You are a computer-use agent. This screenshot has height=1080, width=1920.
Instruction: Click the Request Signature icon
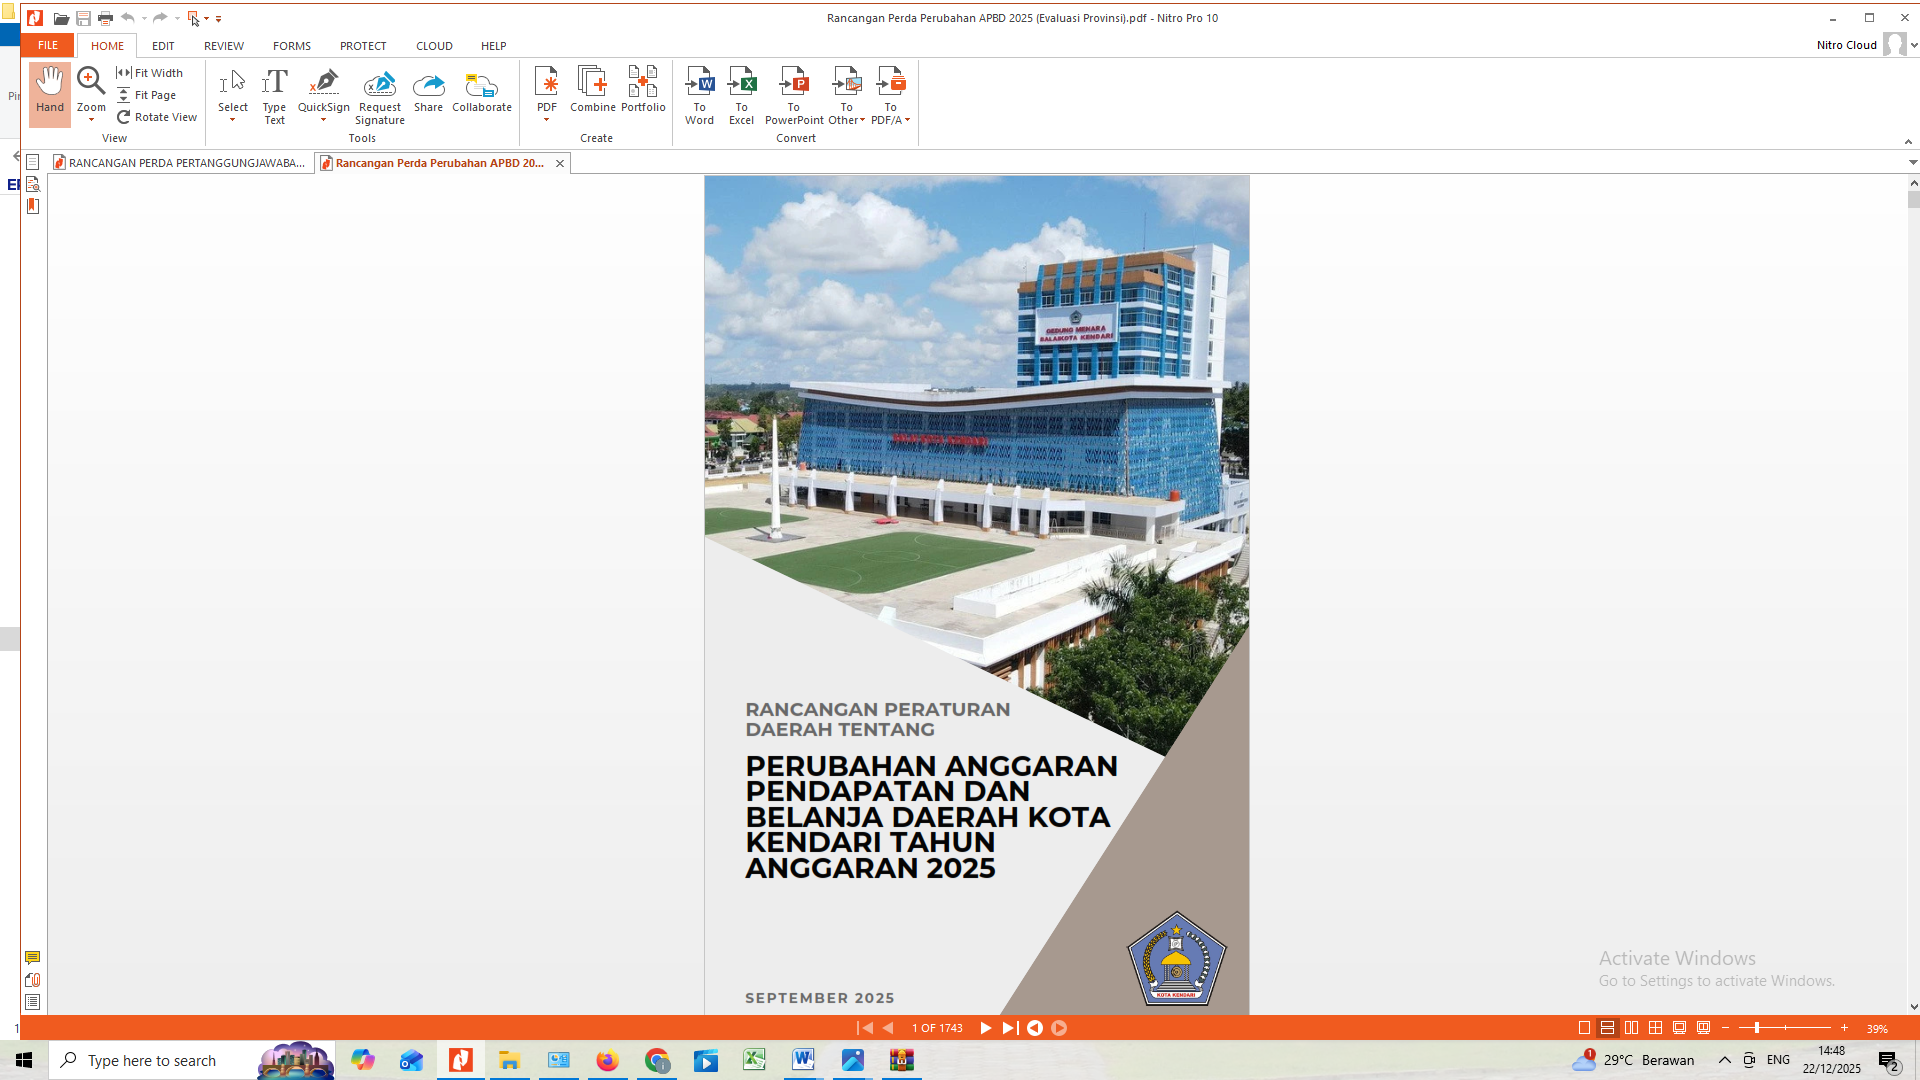379,84
